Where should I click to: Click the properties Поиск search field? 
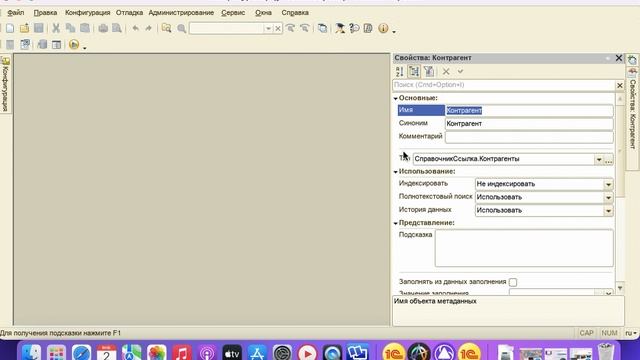[x=504, y=85]
